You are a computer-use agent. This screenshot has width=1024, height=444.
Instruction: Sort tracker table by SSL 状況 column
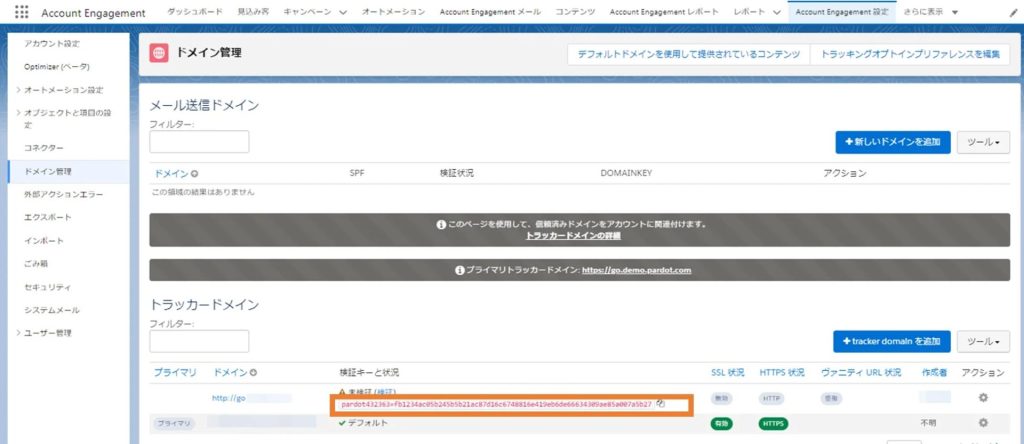728,373
